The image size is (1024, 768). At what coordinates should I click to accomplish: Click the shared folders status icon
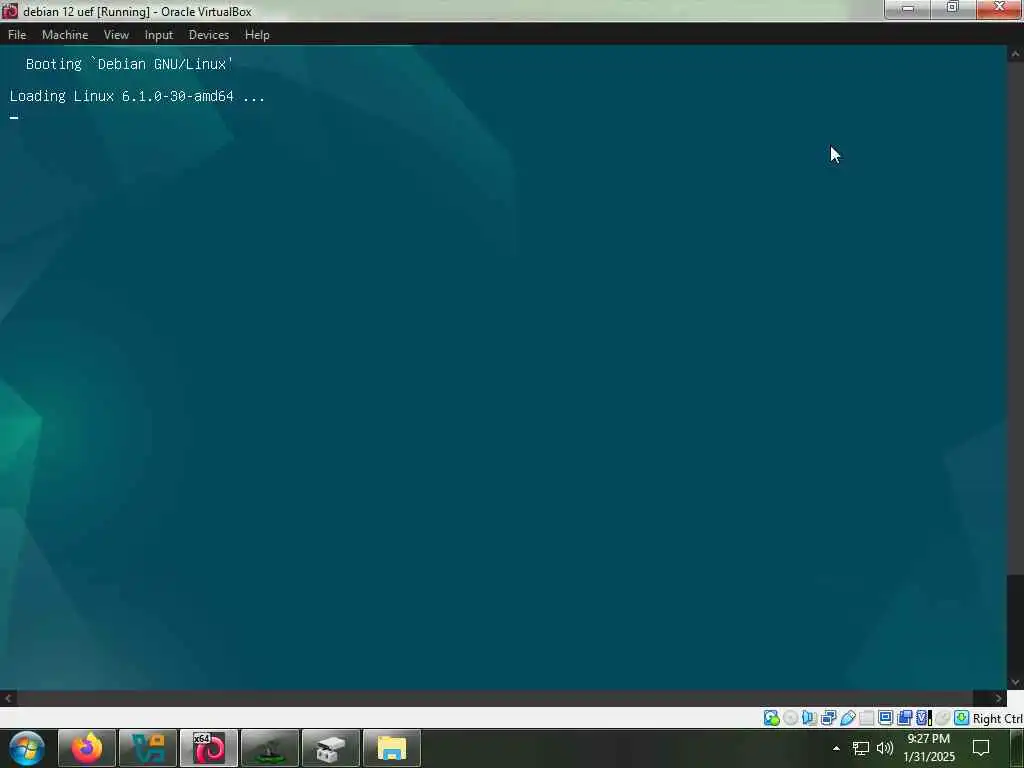click(867, 718)
